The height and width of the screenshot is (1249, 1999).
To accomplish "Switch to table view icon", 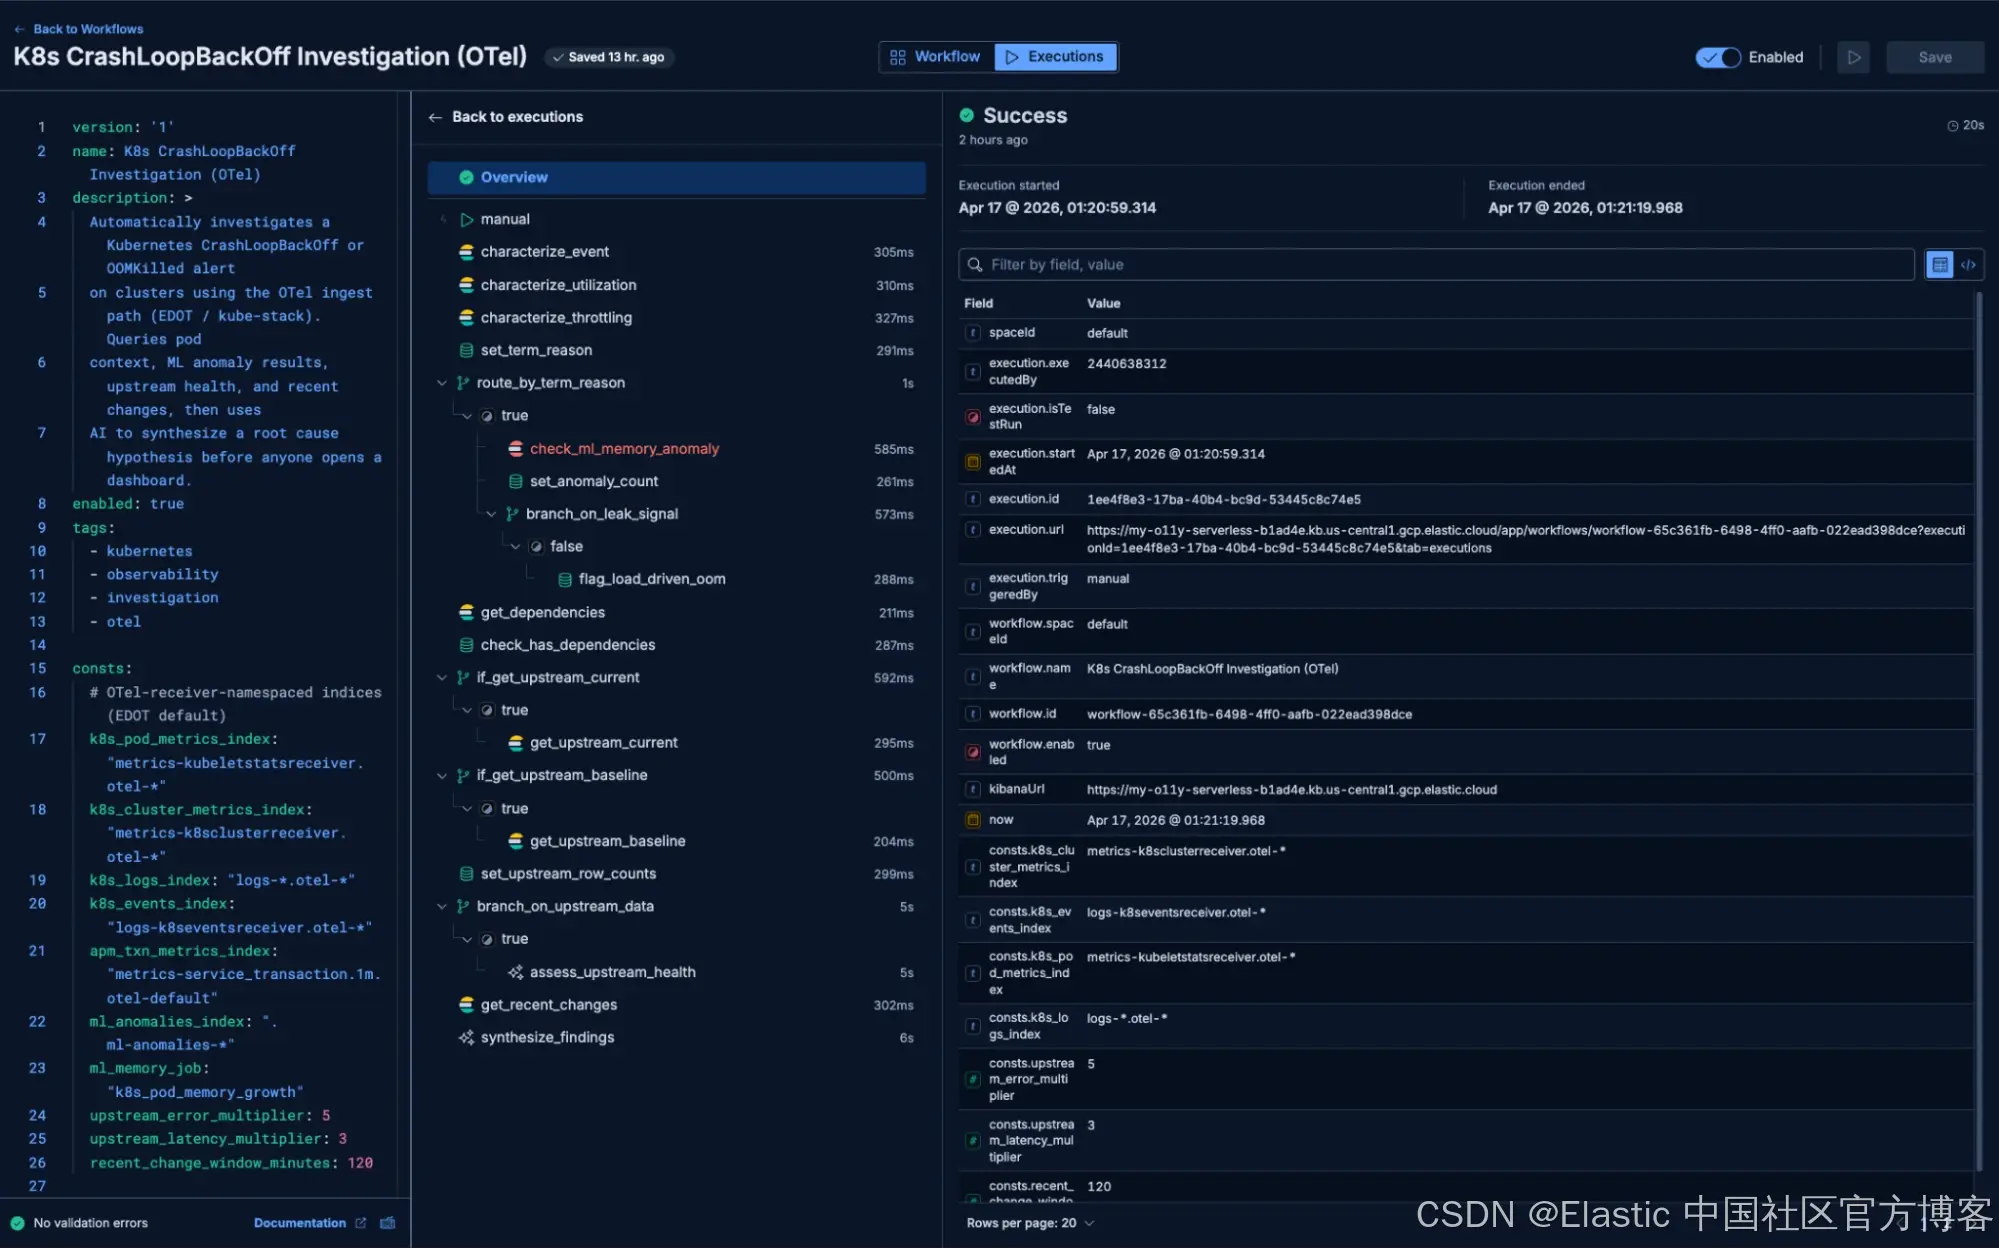I will click(x=1939, y=264).
